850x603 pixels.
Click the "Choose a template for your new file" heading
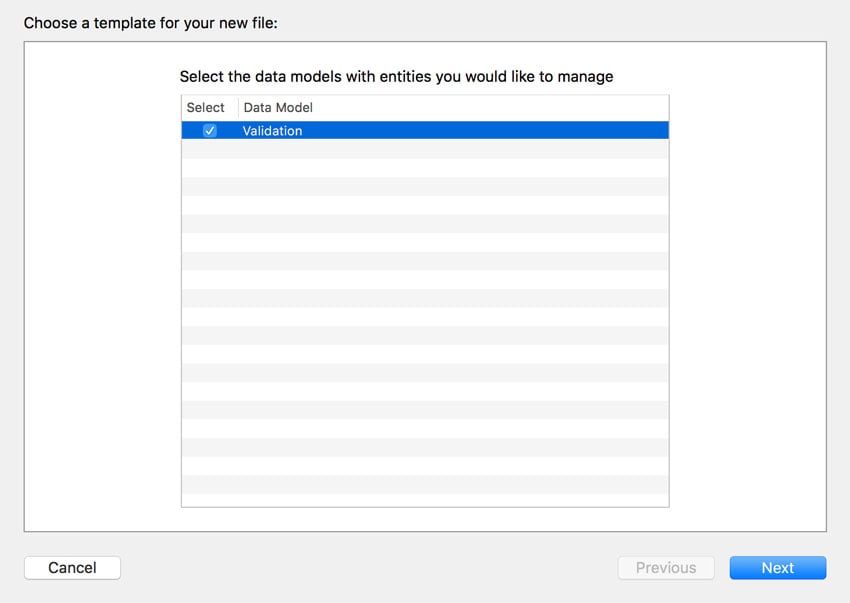click(151, 22)
